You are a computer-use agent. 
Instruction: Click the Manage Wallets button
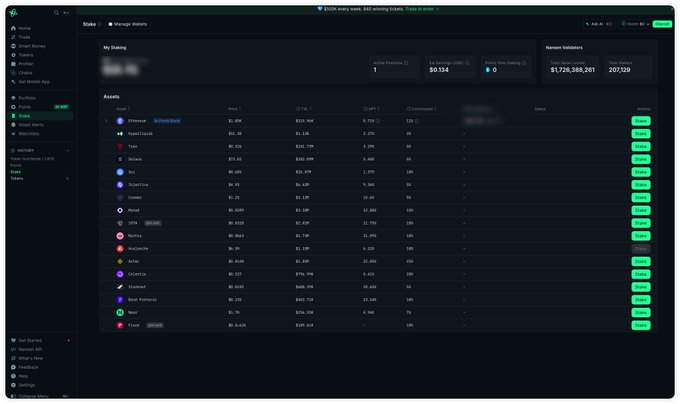pos(128,24)
